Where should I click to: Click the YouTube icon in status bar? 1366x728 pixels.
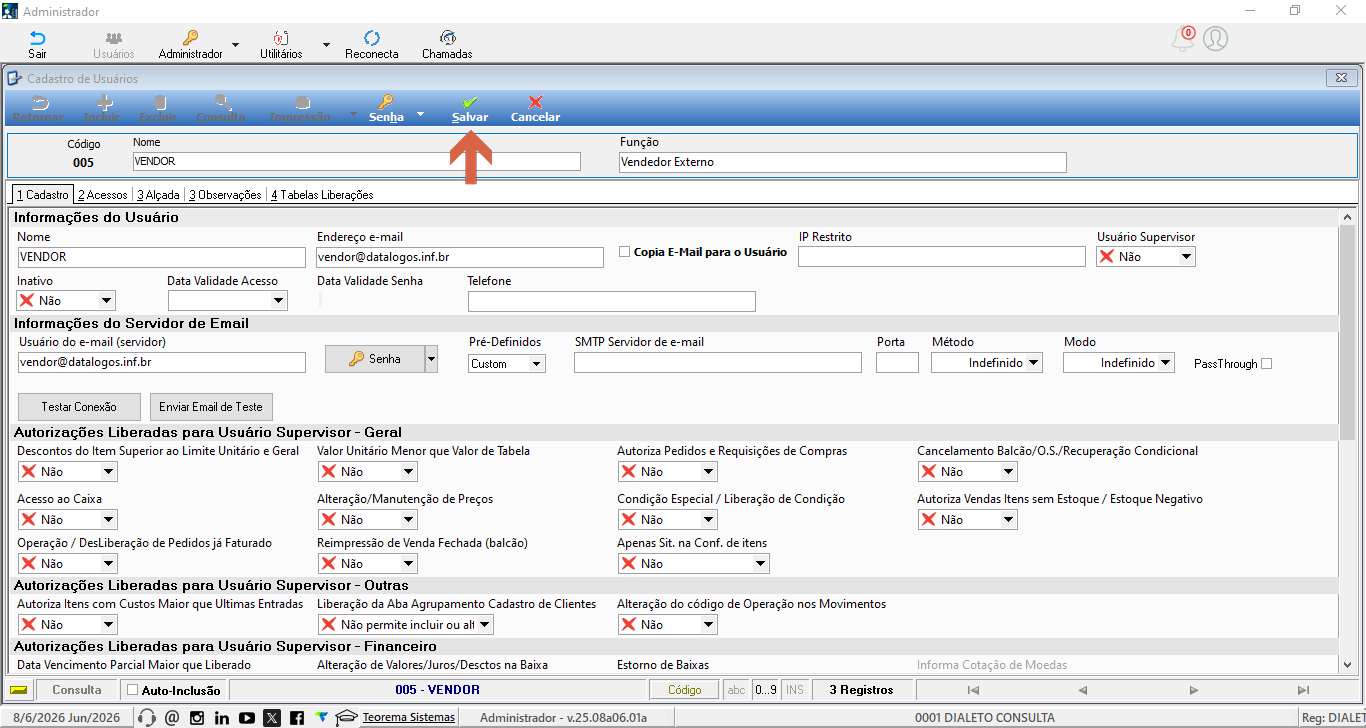click(x=246, y=717)
